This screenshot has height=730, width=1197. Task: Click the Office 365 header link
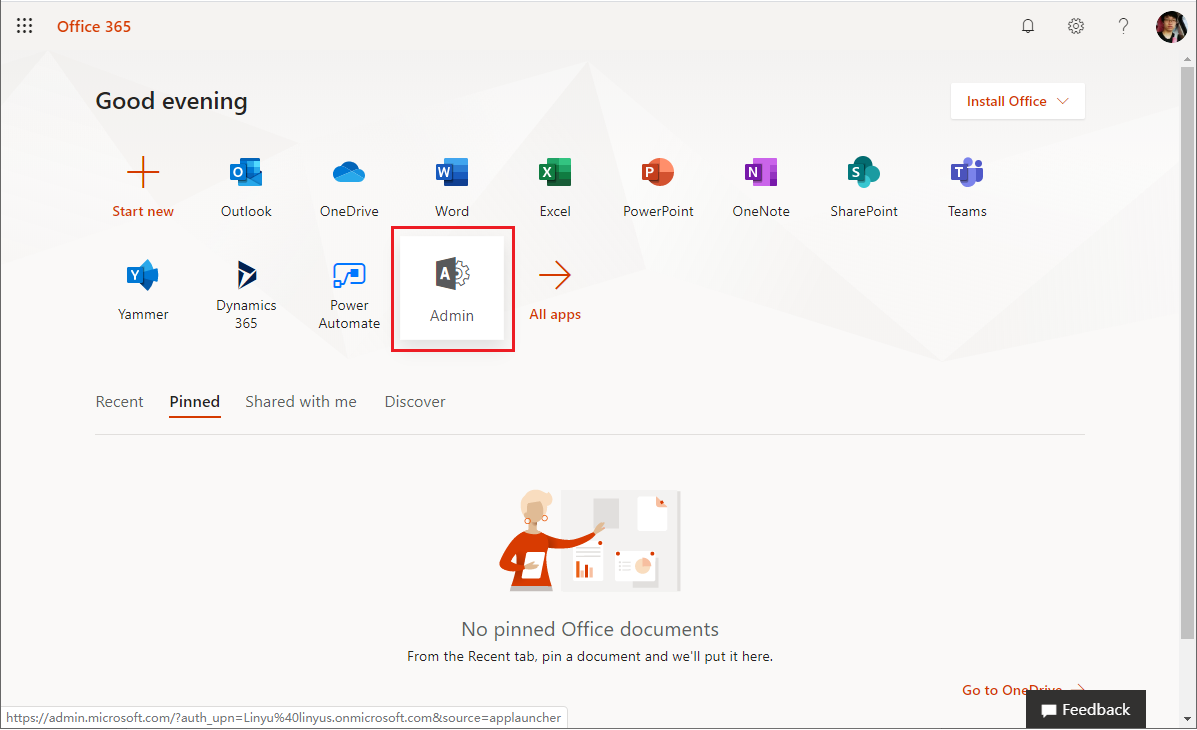point(94,26)
